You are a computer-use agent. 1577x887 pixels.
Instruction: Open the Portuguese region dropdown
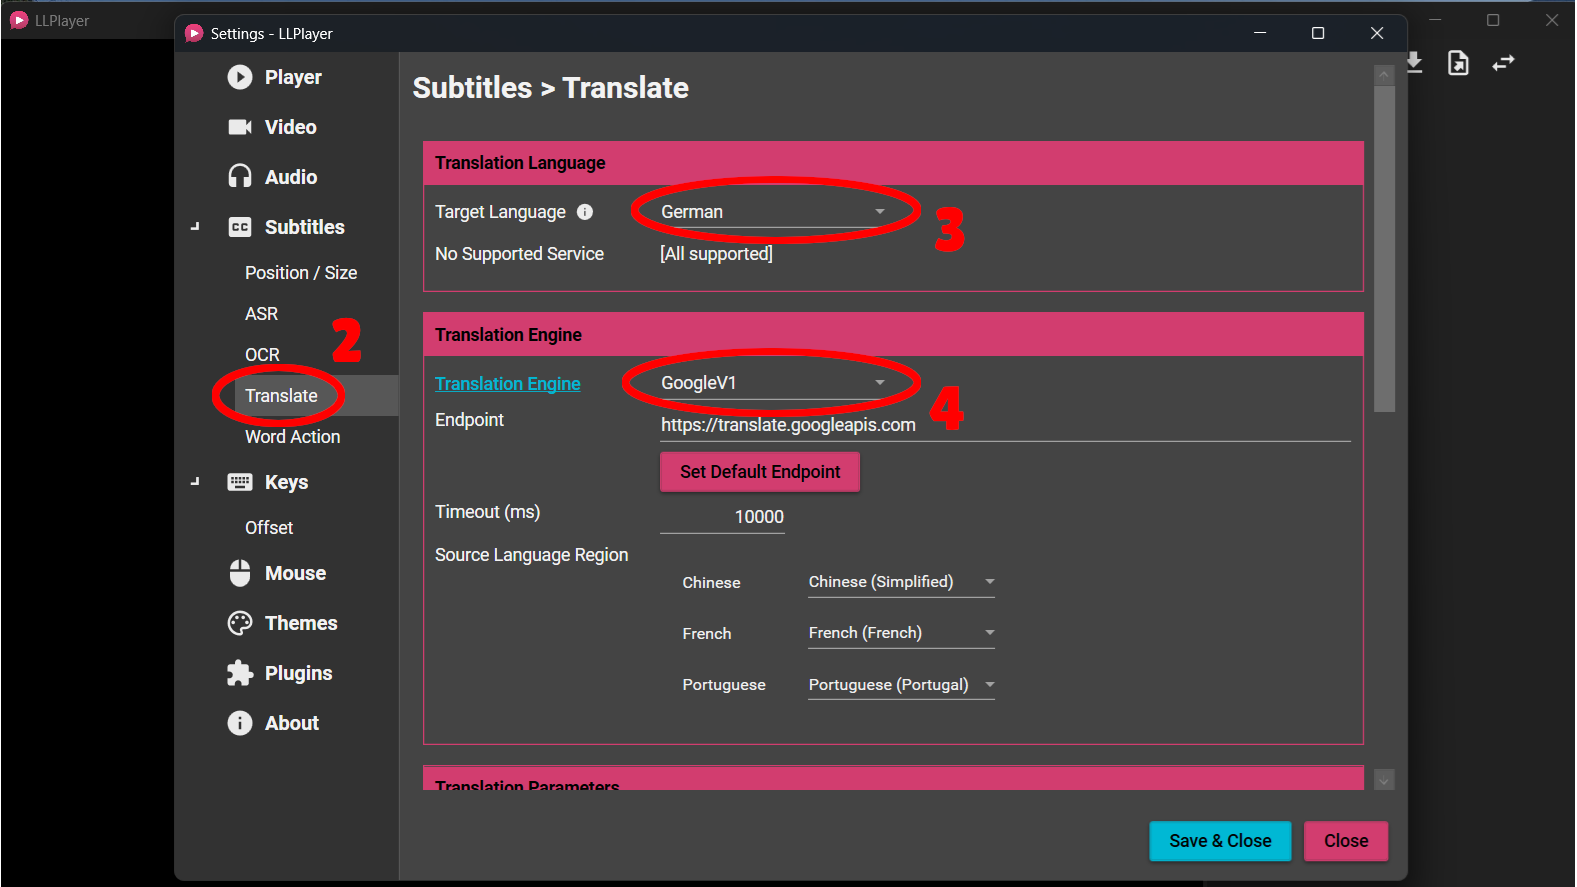(901, 685)
